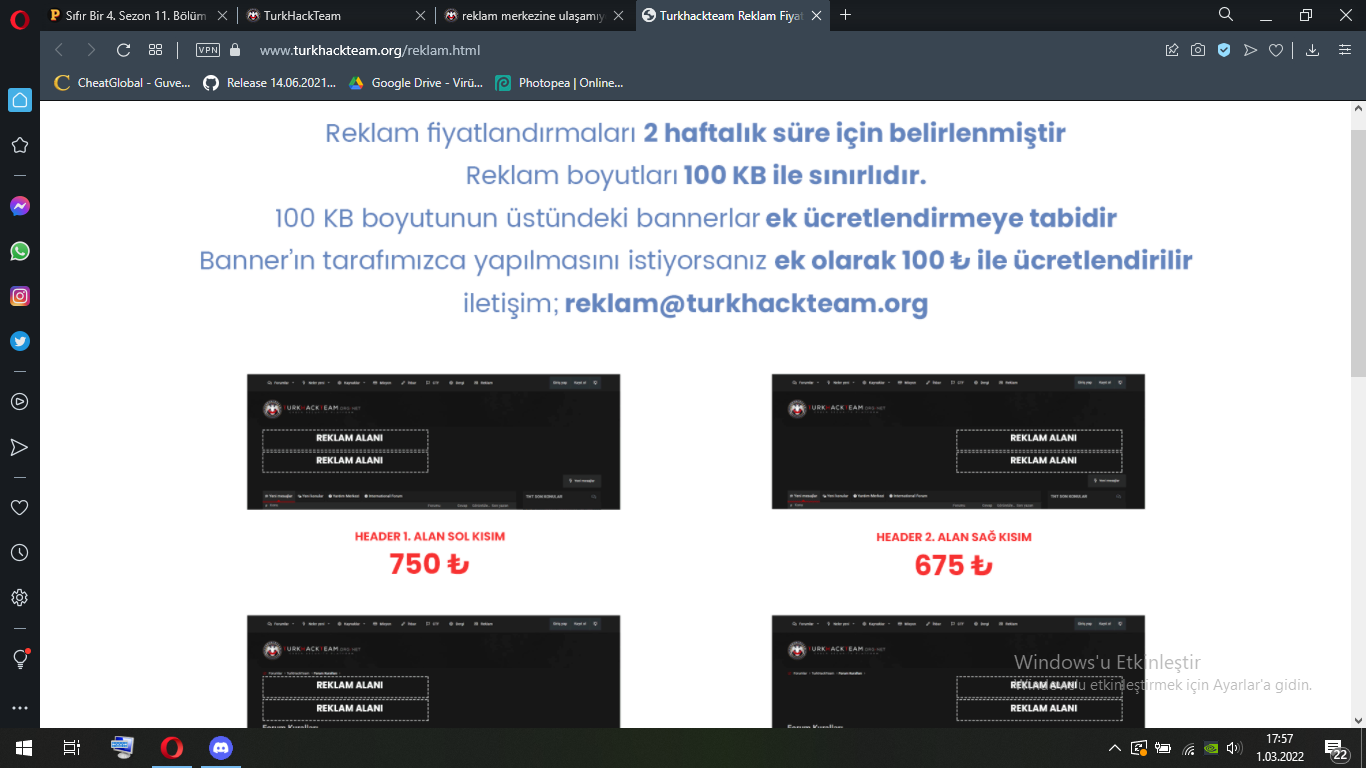Go back to the previous page
This screenshot has height=768, width=1366.
click(x=59, y=50)
